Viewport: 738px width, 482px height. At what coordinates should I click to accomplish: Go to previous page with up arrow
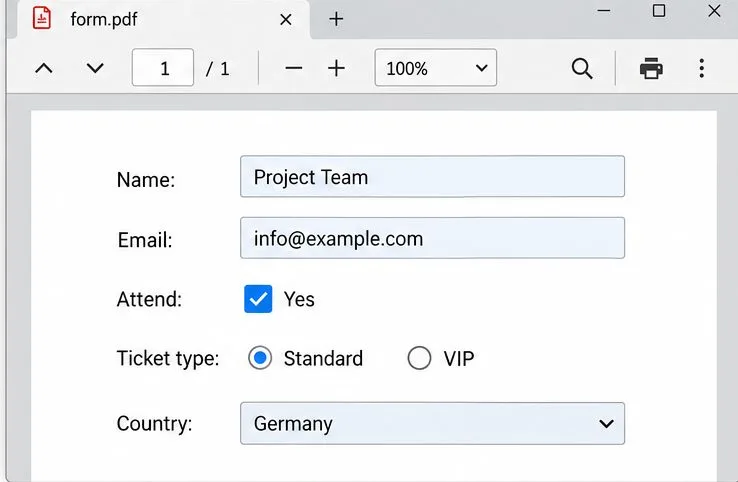(x=44, y=69)
